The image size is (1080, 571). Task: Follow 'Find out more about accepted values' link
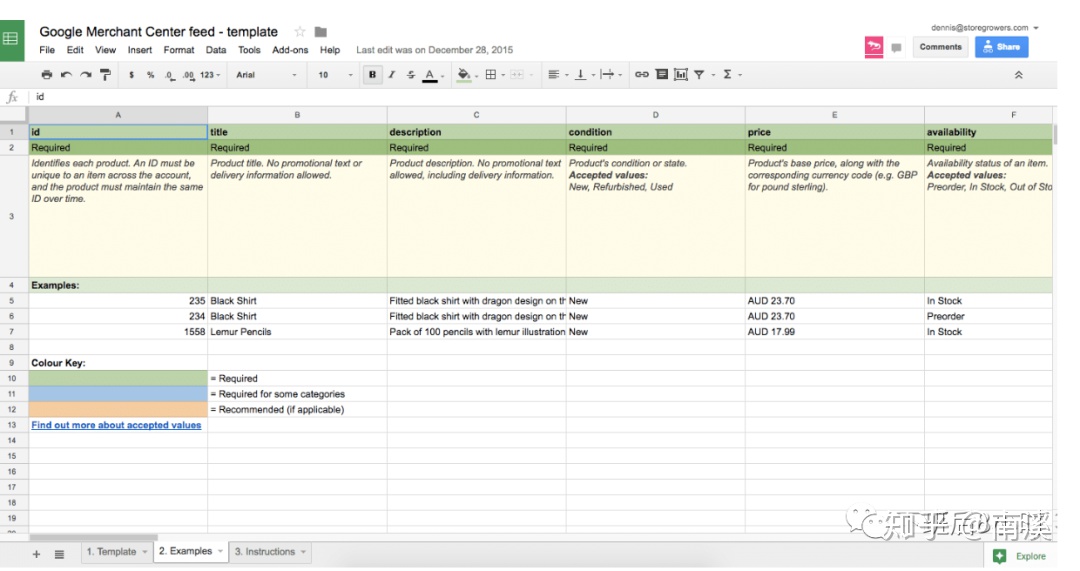[x=116, y=425]
